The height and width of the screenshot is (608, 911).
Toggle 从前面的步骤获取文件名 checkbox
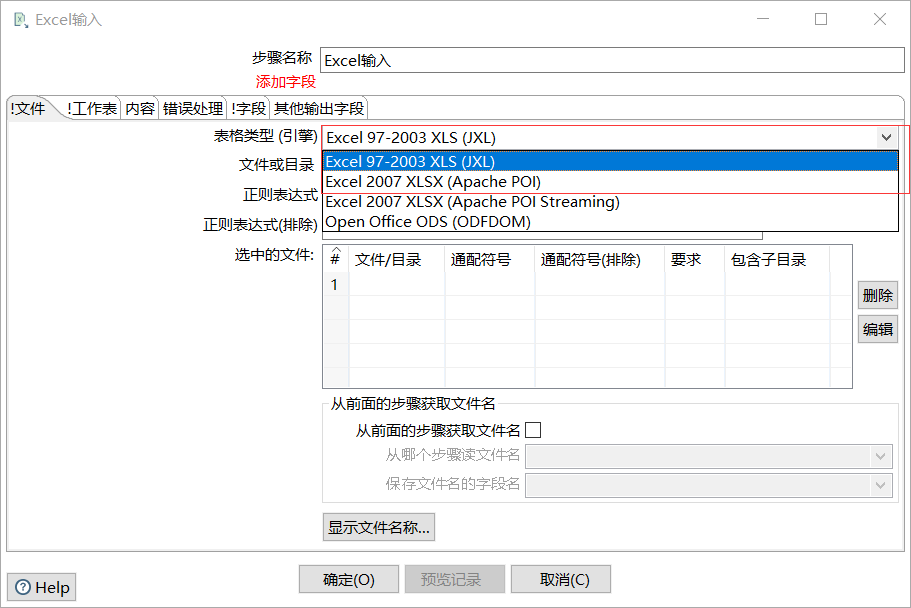coord(533,430)
